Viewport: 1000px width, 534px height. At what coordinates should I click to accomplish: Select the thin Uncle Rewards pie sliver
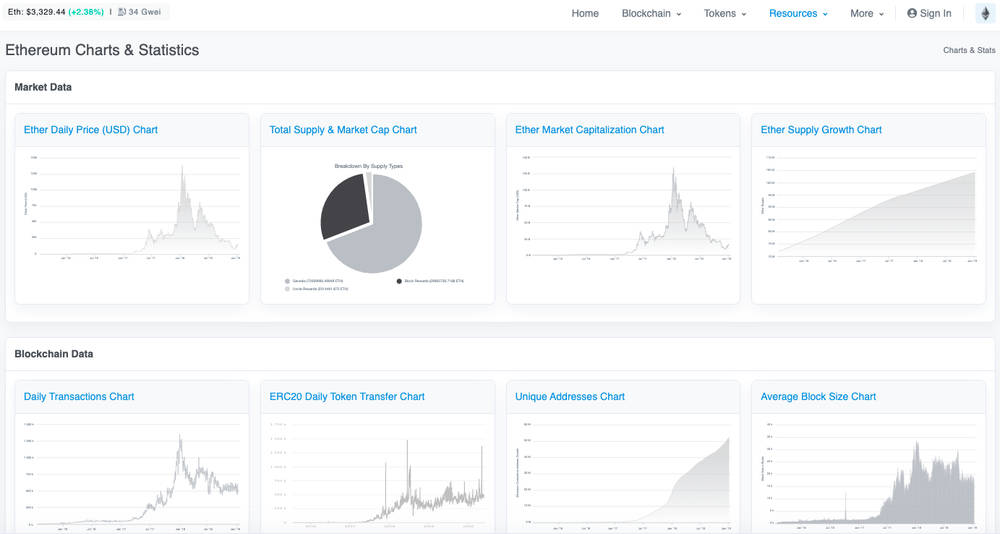click(368, 185)
